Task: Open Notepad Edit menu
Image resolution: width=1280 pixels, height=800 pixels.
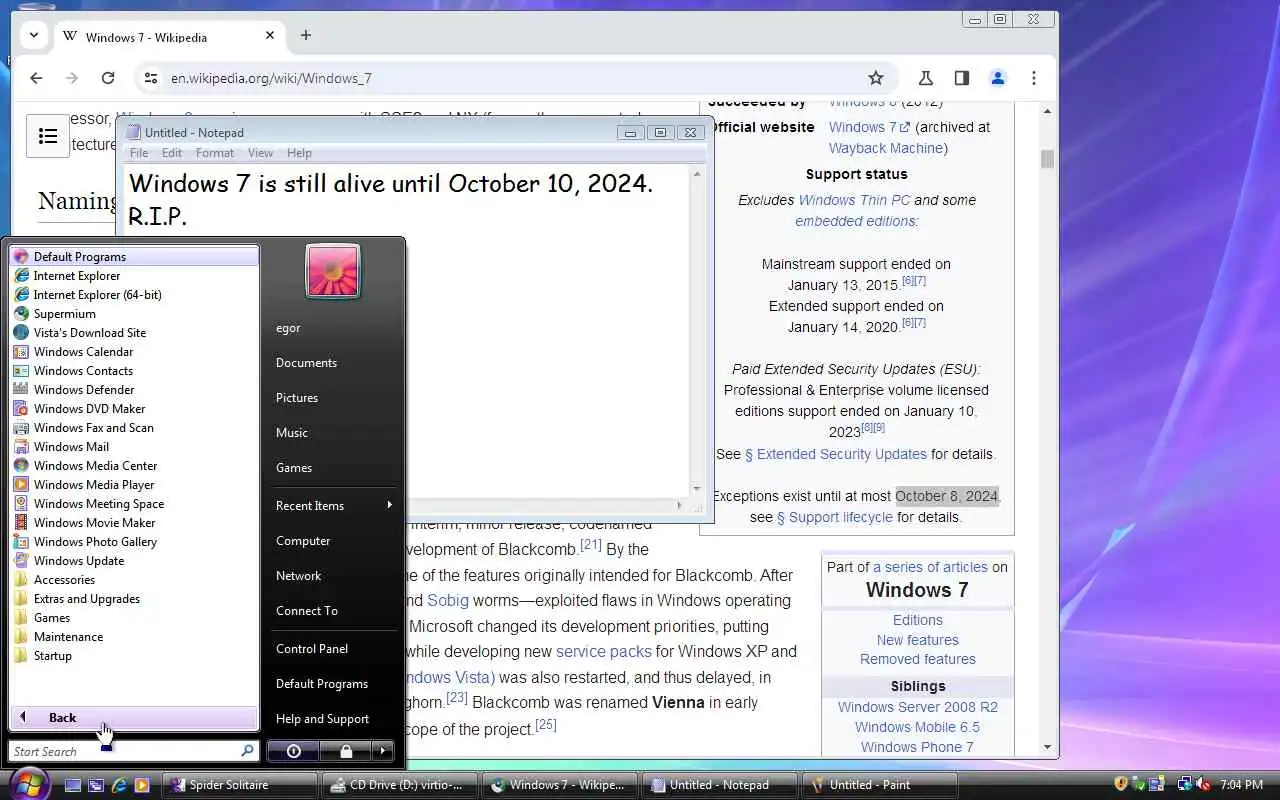Action: 172,153
